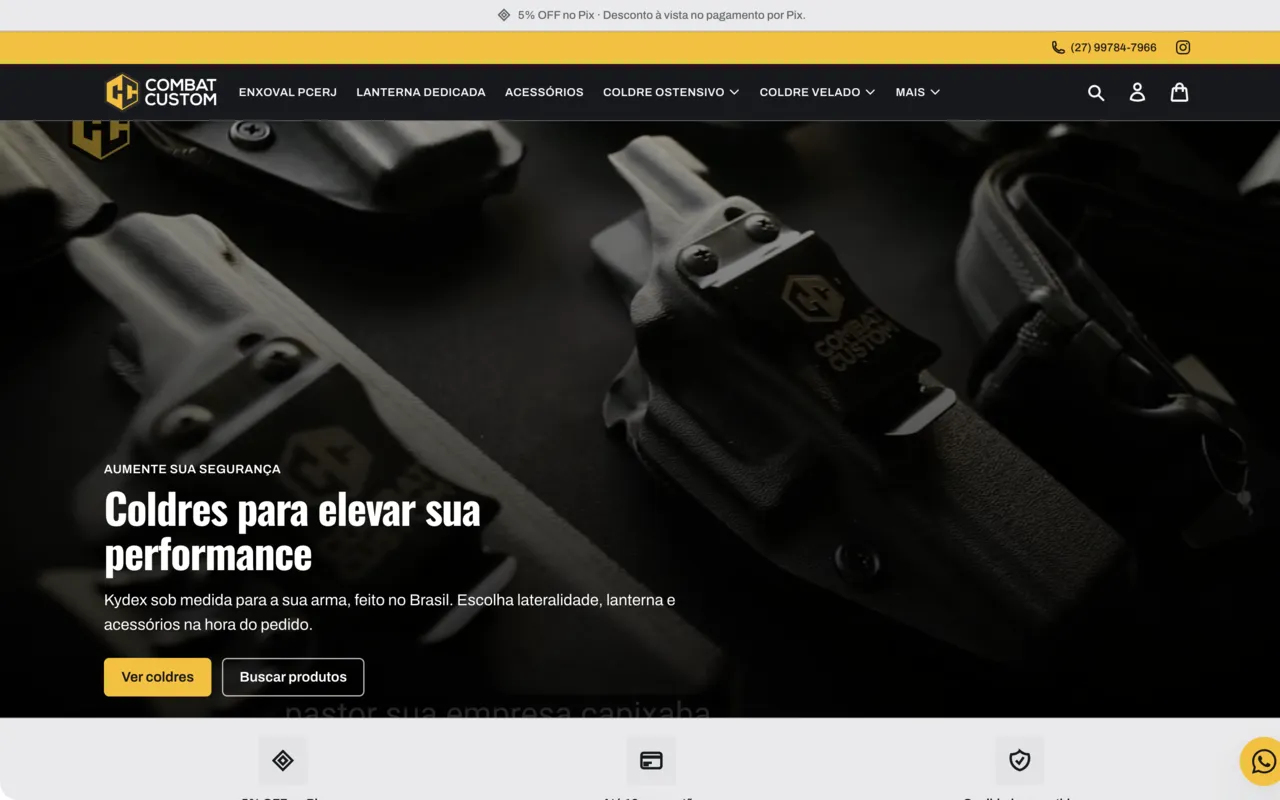Click the 'AUMENTE SUA SEGURANÇA' label

point(192,469)
